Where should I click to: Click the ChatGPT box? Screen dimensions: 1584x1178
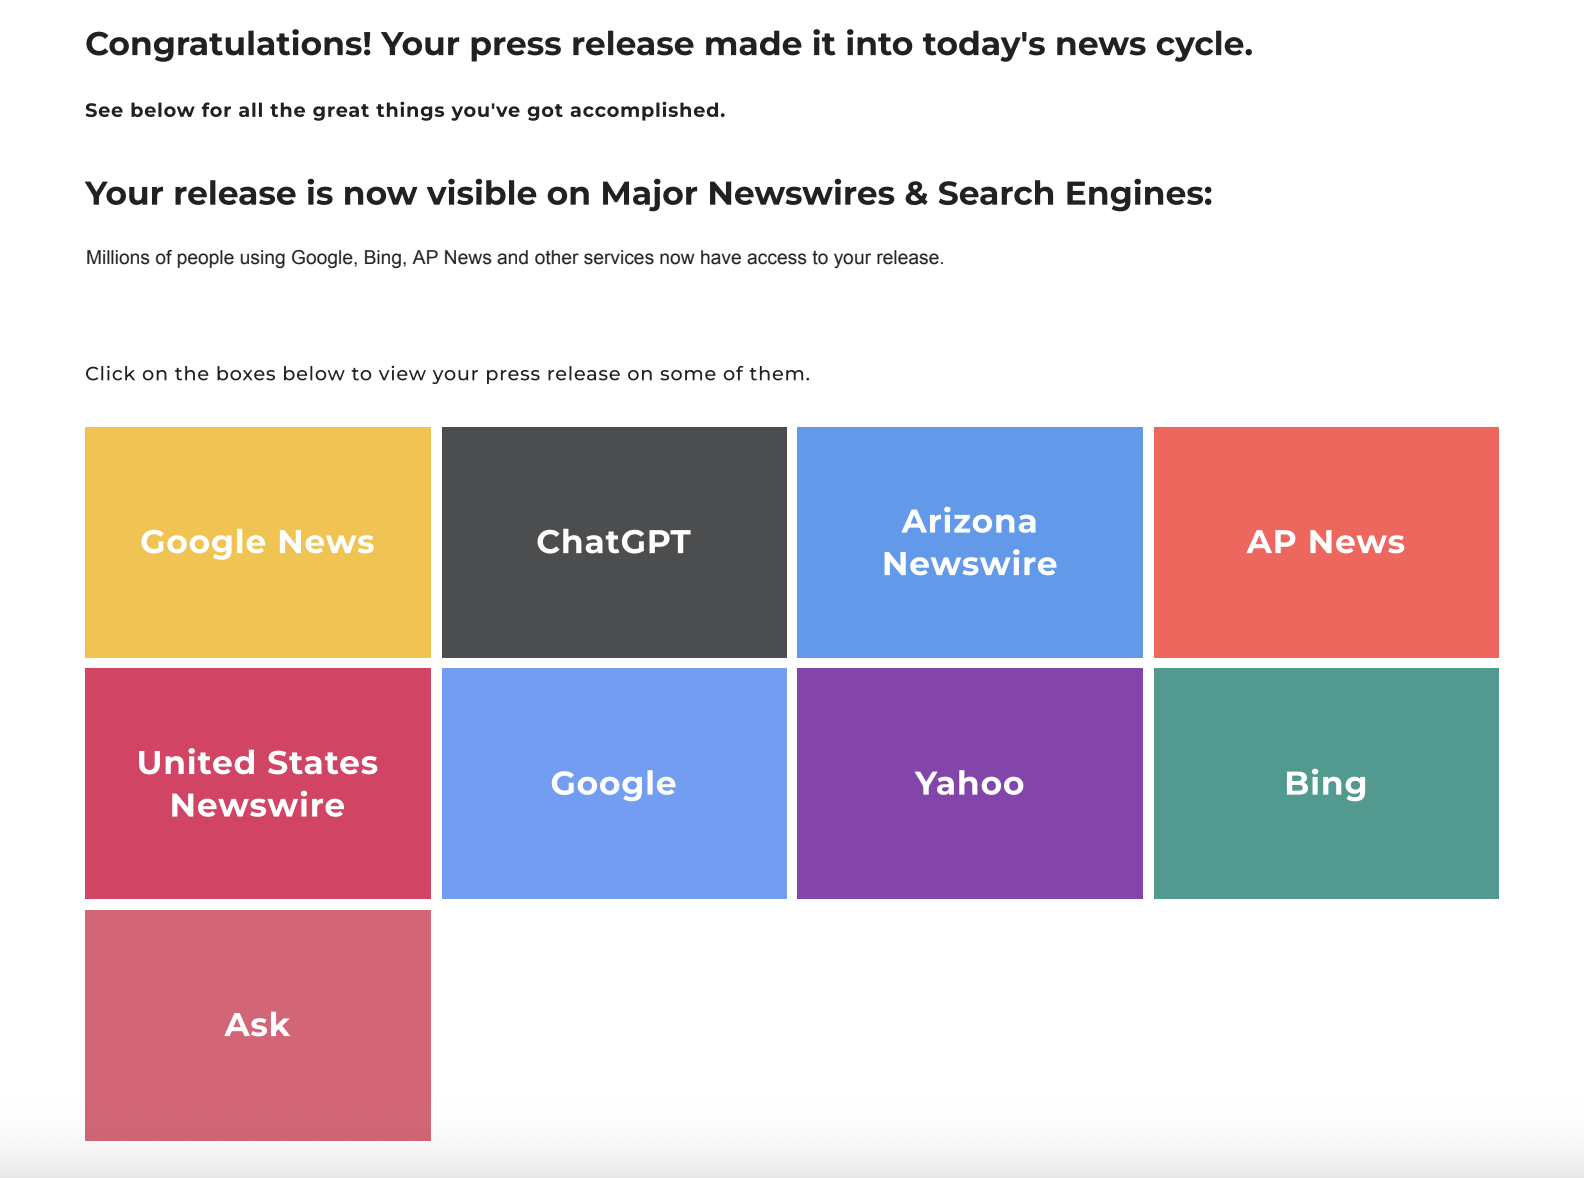click(x=614, y=542)
